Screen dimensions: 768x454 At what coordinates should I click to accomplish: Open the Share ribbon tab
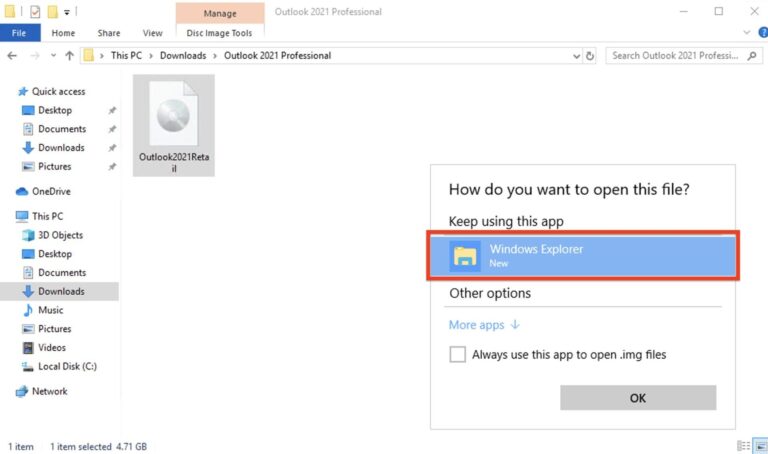[109, 33]
